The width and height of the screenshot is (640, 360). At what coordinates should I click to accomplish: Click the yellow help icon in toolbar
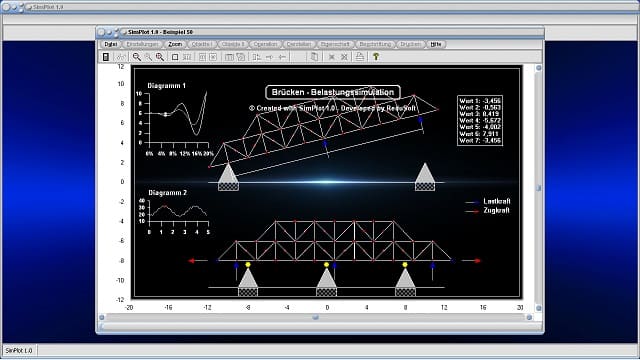pos(376,57)
